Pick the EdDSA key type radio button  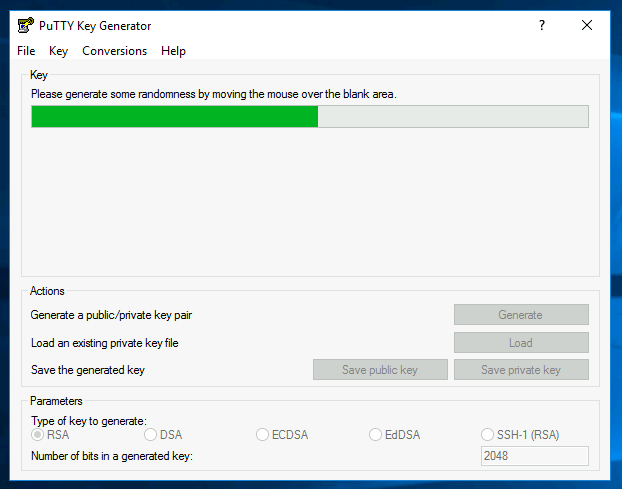click(x=376, y=435)
